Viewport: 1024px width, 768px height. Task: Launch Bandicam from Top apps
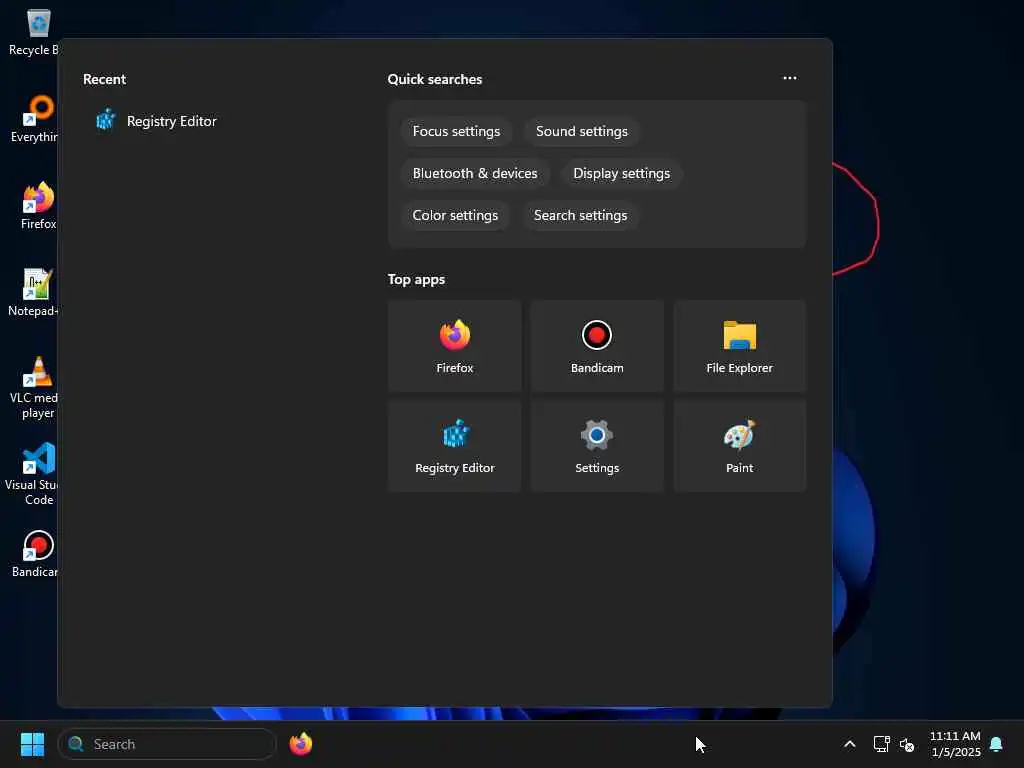(597, 346)
